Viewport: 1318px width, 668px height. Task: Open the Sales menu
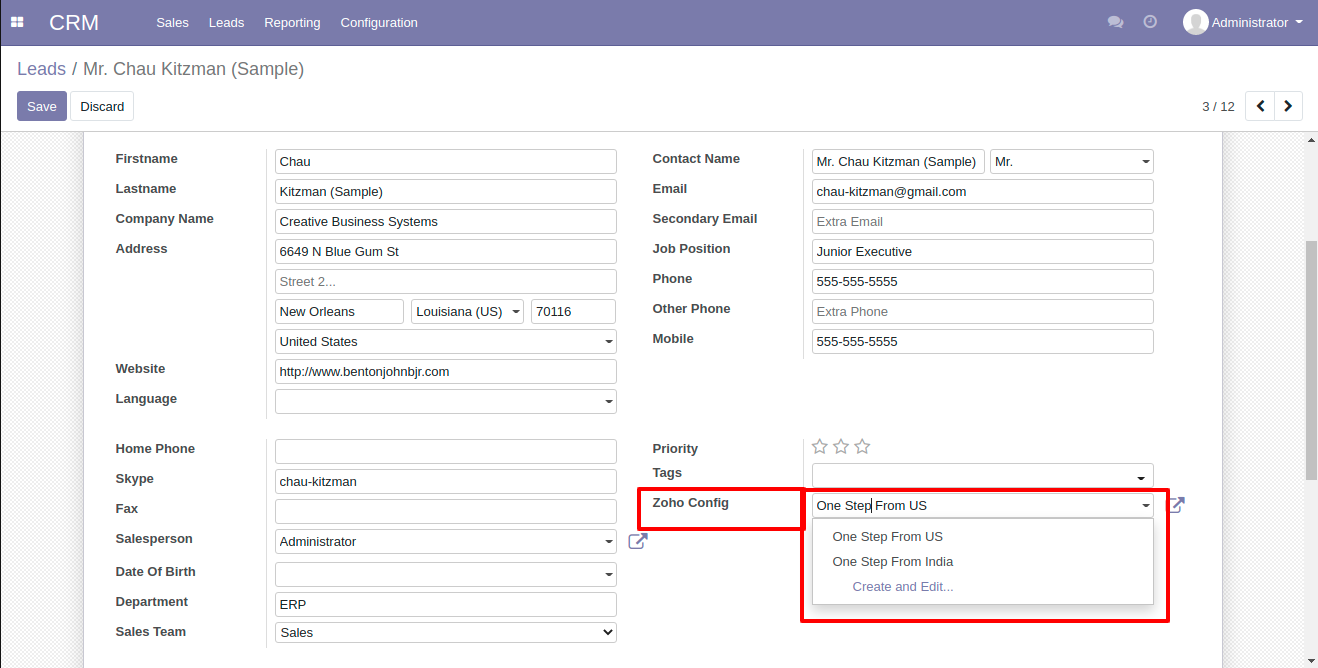172,22
